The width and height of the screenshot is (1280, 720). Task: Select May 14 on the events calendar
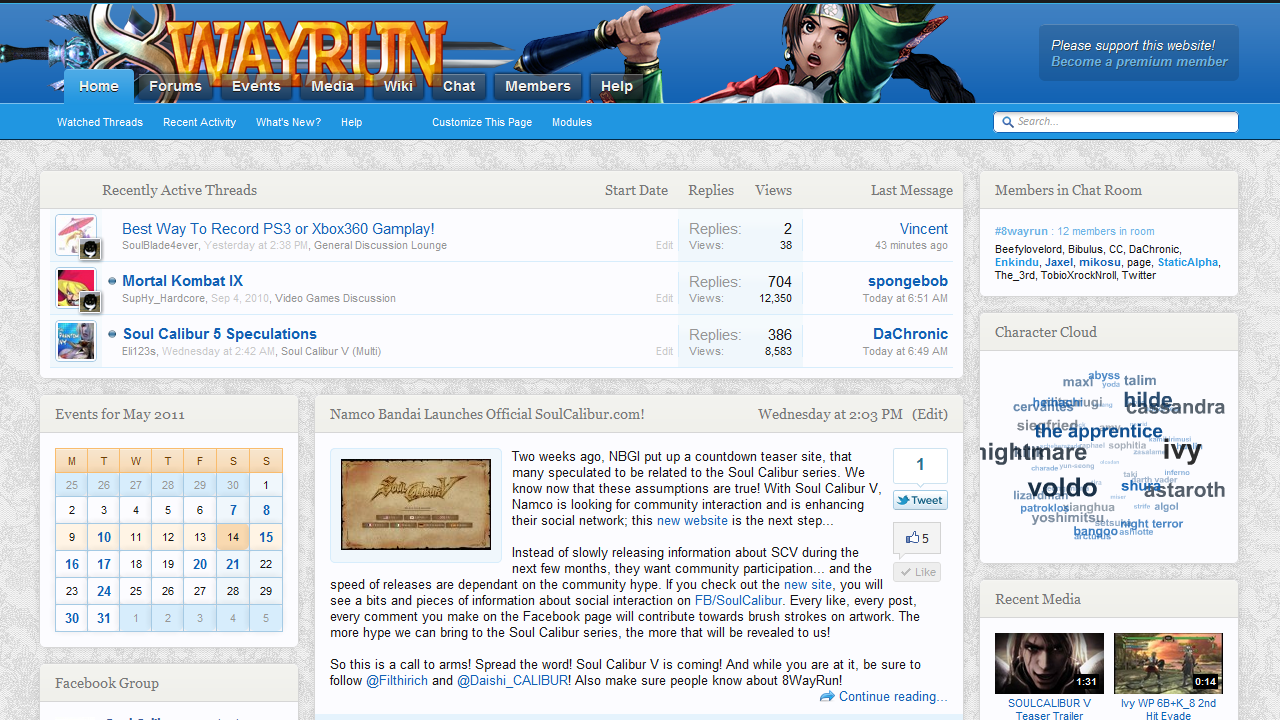(233, 537)
